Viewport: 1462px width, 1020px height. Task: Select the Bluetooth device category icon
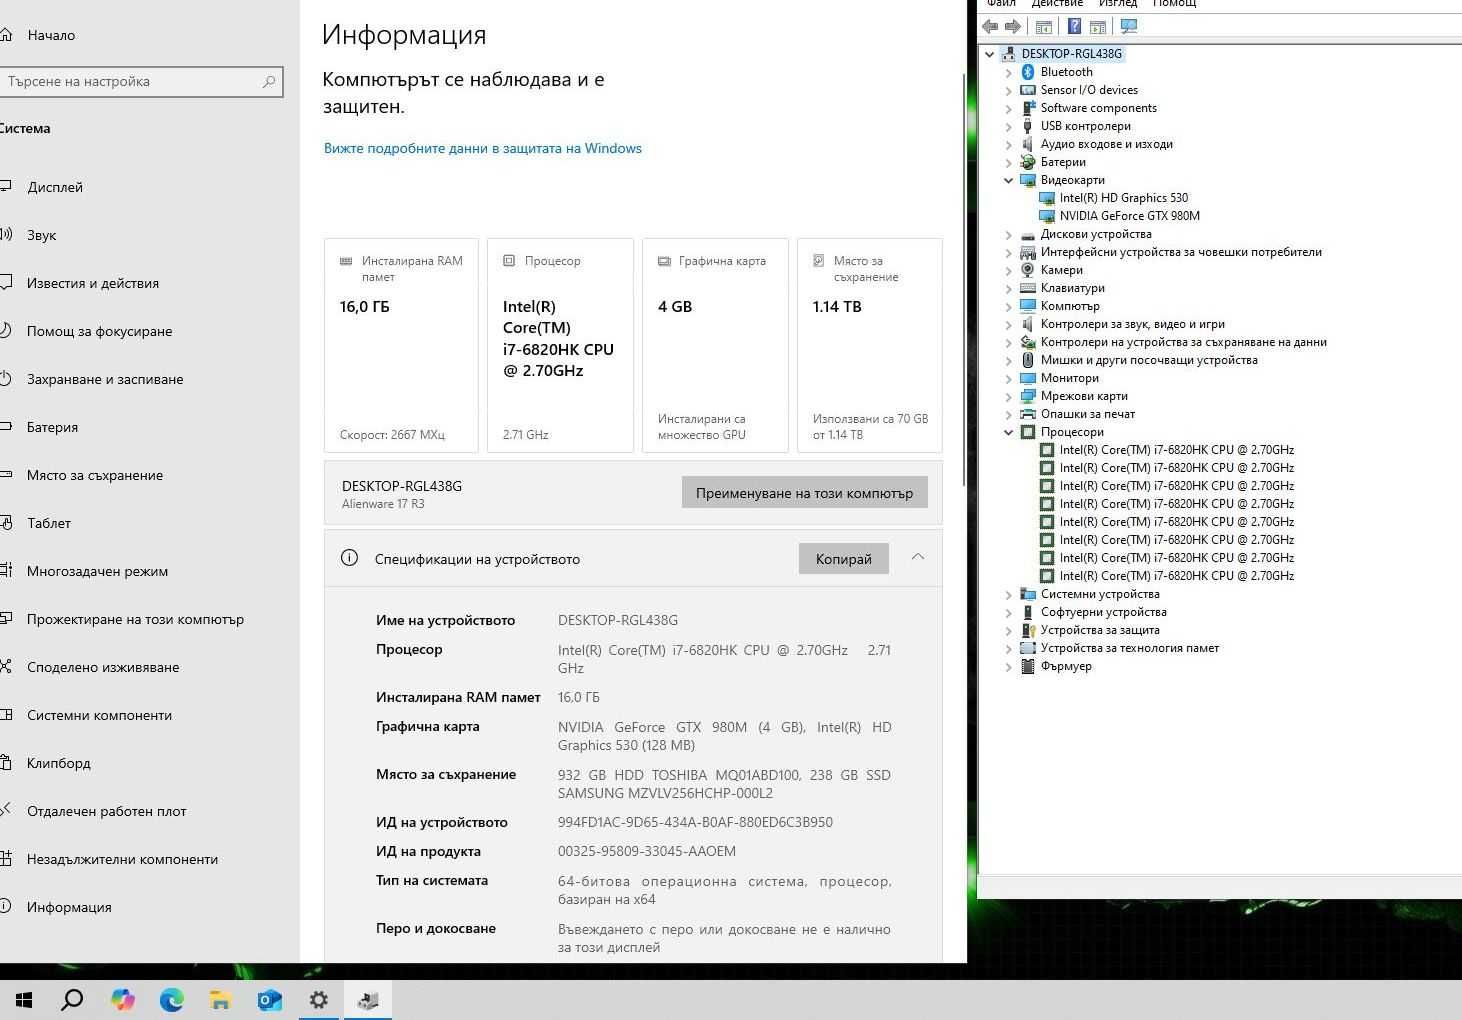click(1027, 72)
